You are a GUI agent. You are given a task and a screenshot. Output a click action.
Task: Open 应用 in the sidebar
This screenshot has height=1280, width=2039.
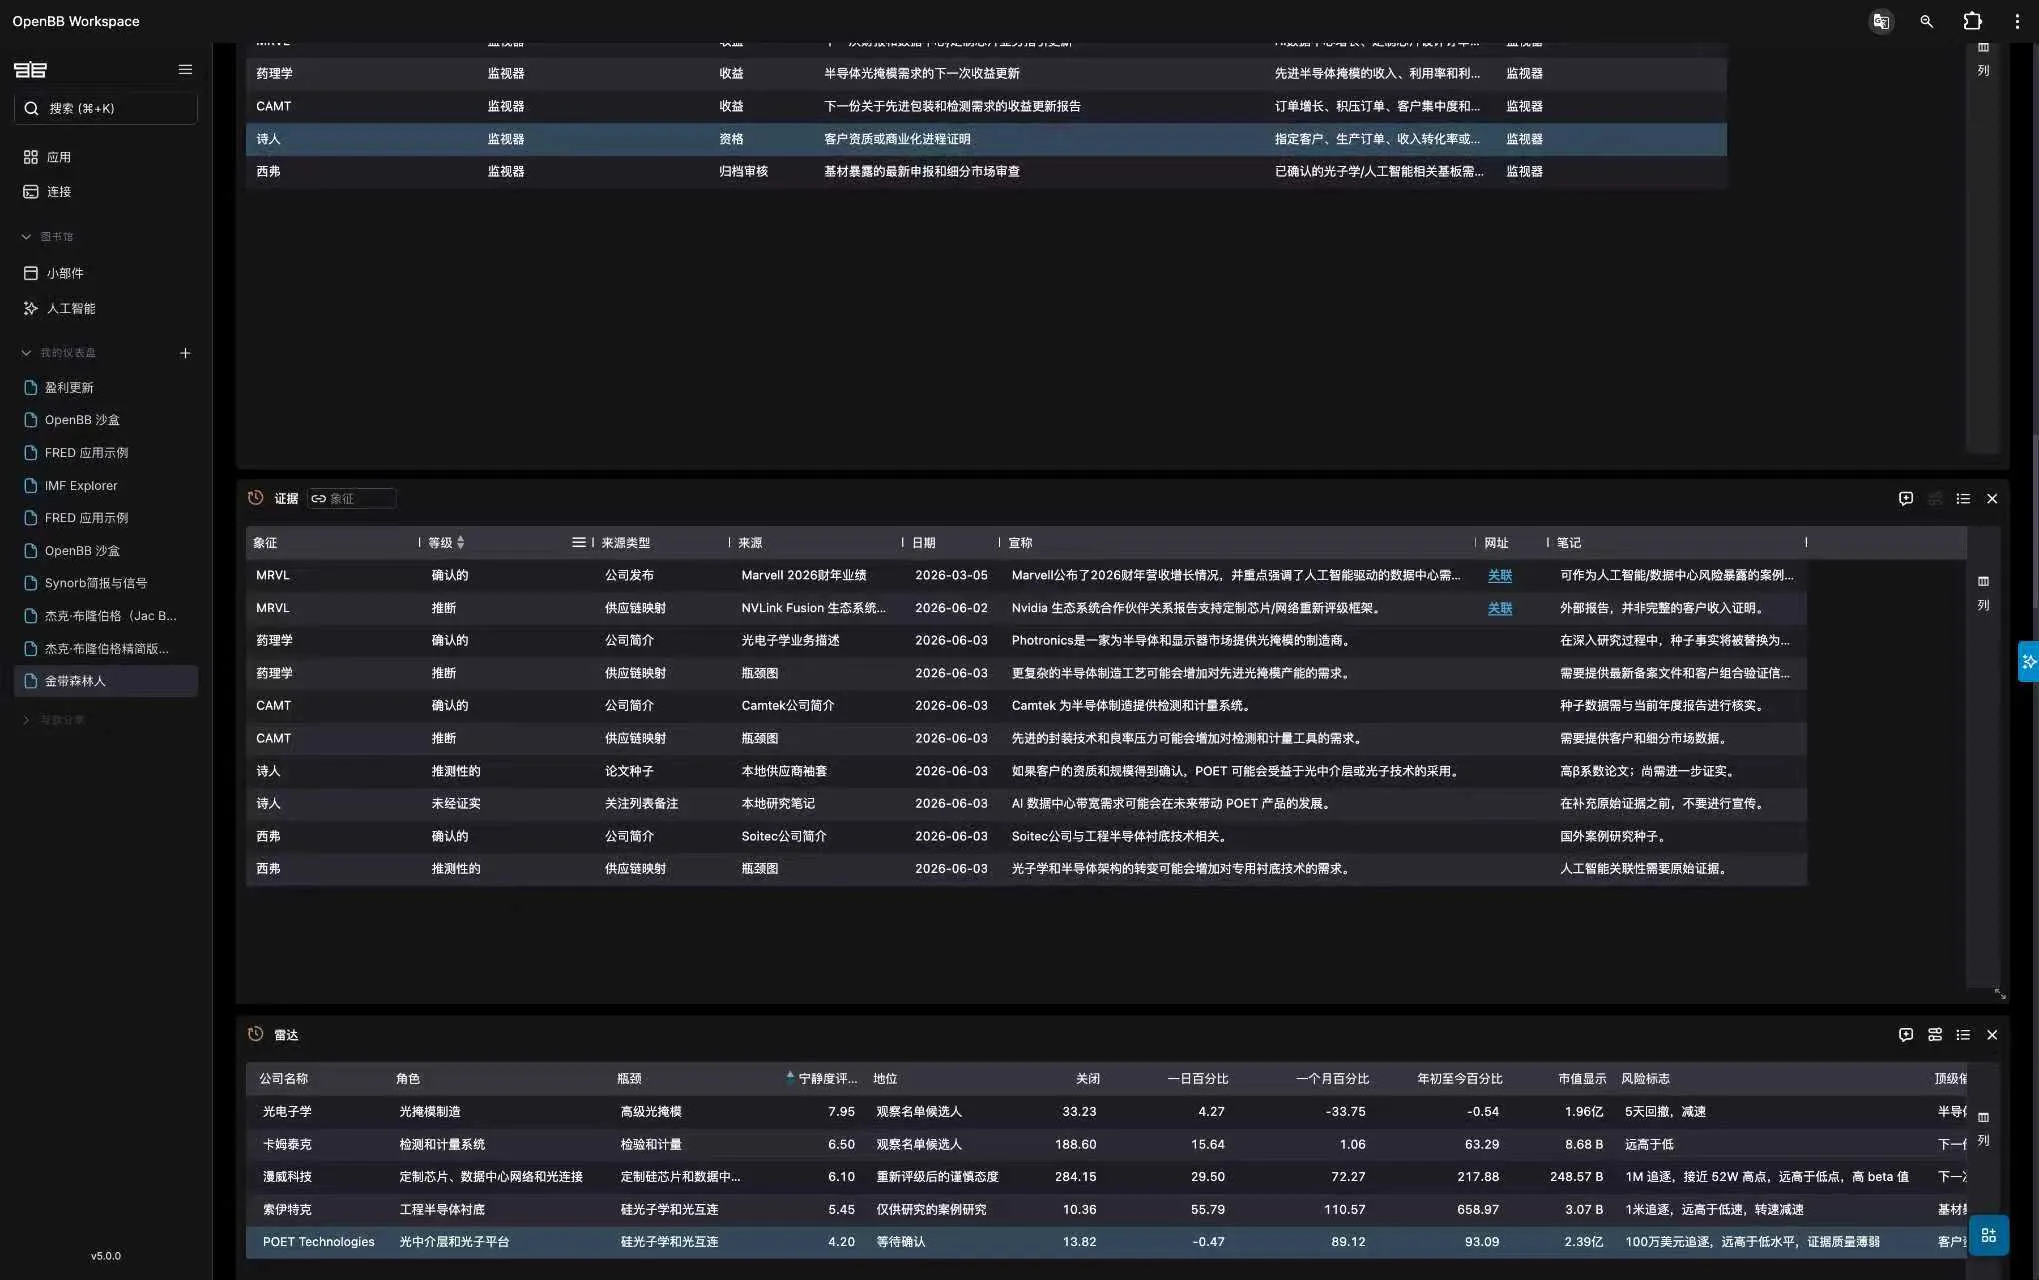point(58,157)
